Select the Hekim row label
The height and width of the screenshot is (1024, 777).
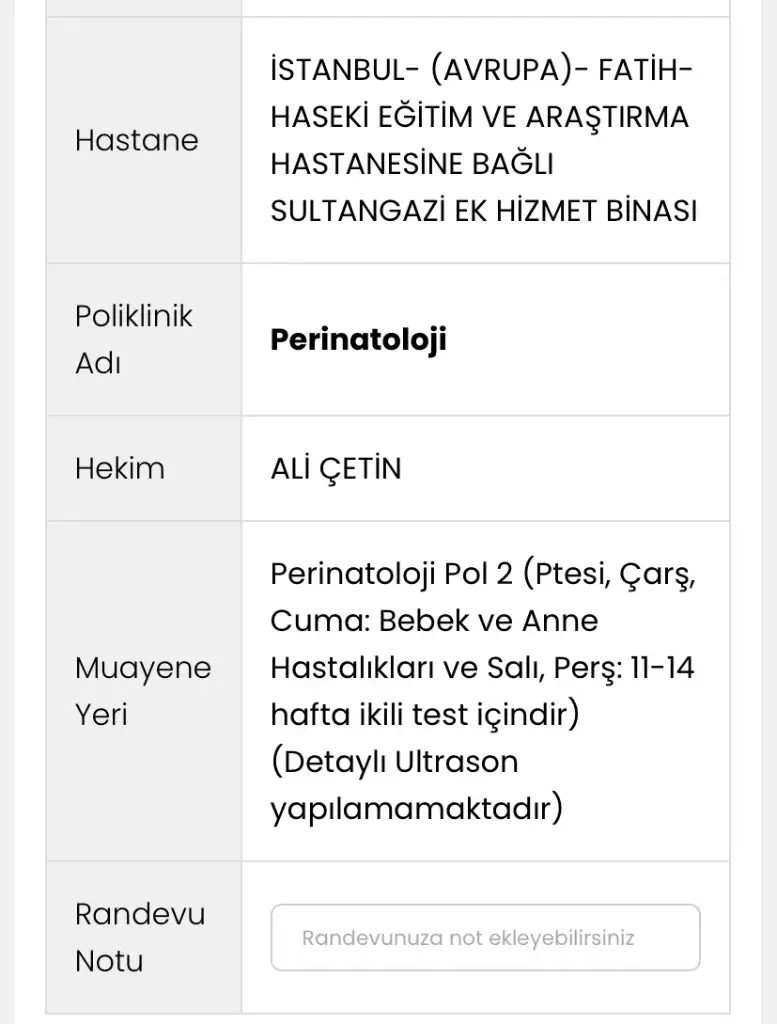[120, 468]
